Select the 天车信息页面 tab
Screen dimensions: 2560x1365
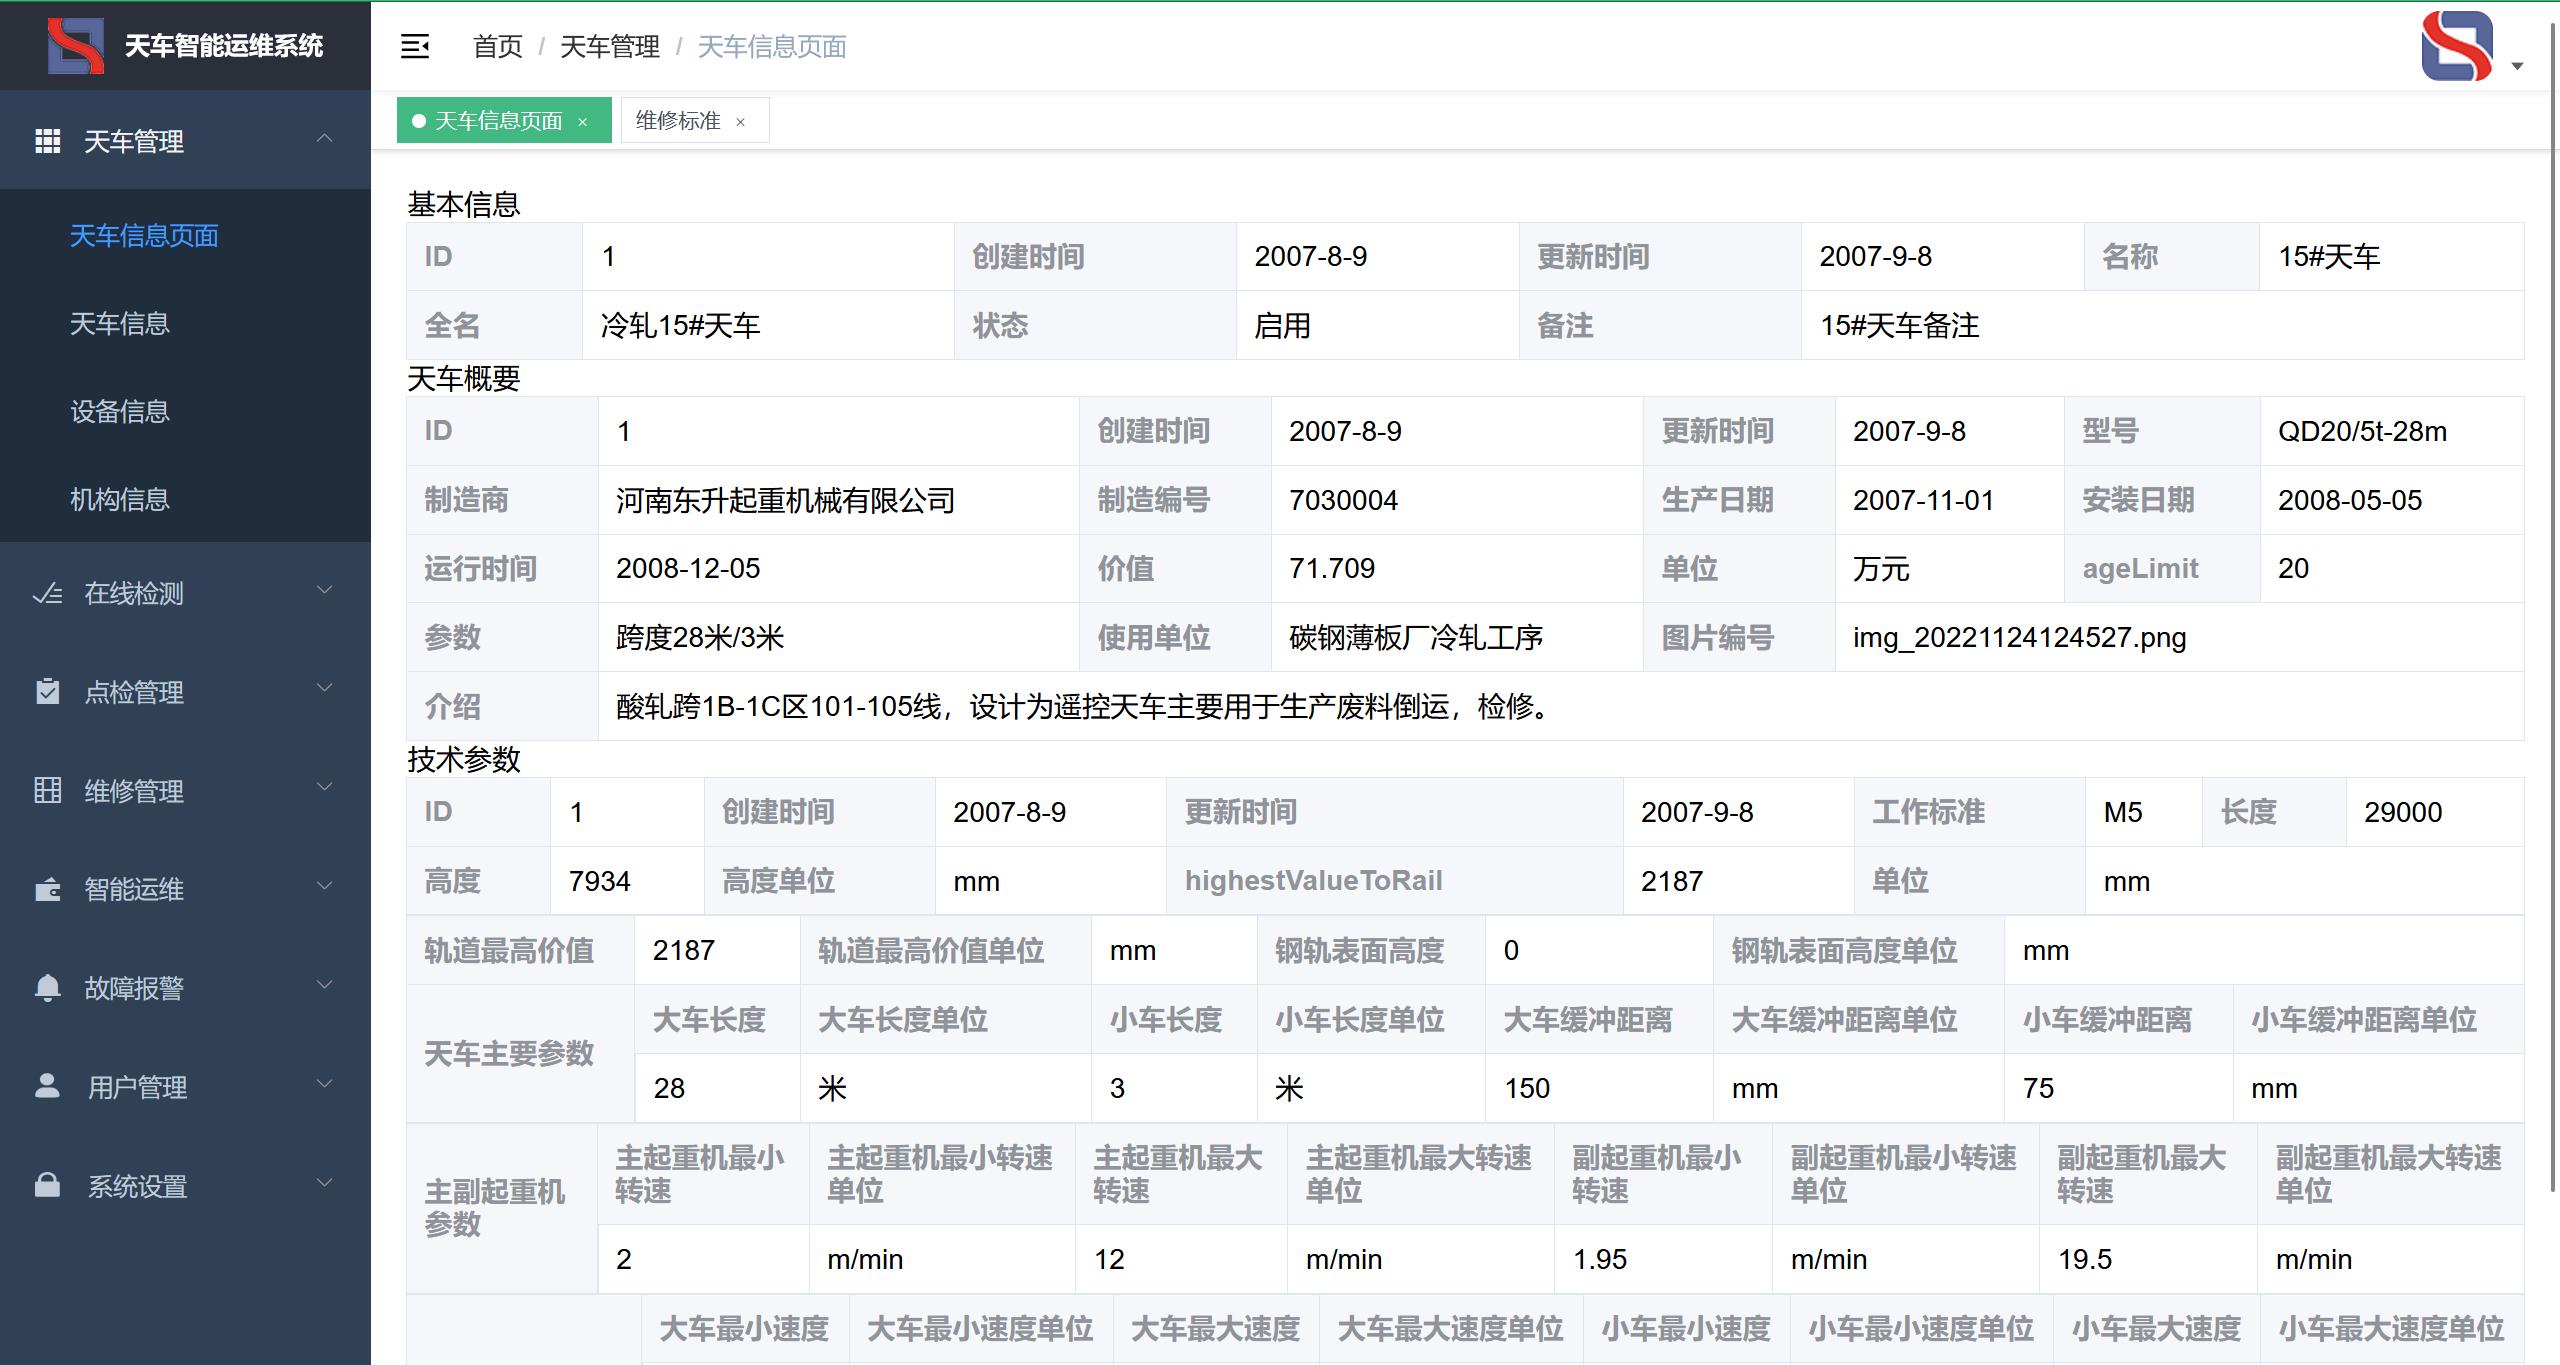pos(498,121)
